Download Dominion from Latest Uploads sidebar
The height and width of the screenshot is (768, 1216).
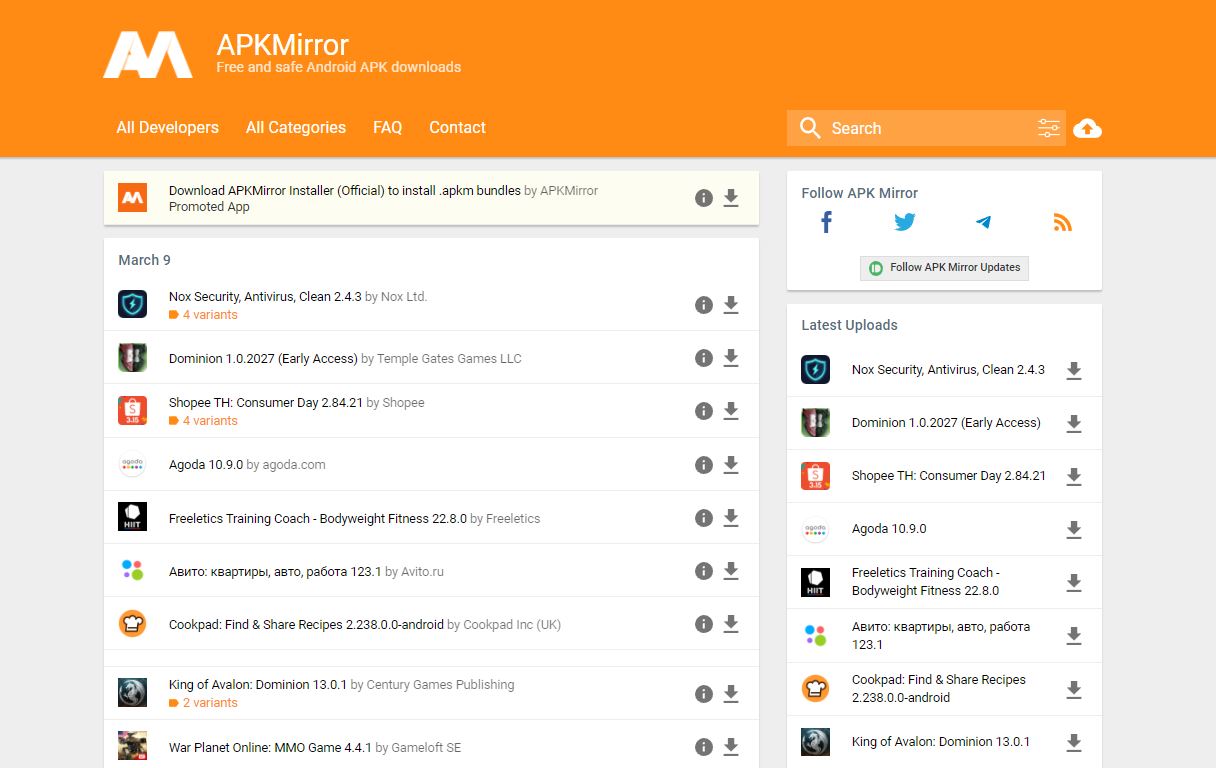tap(1074, 424)
